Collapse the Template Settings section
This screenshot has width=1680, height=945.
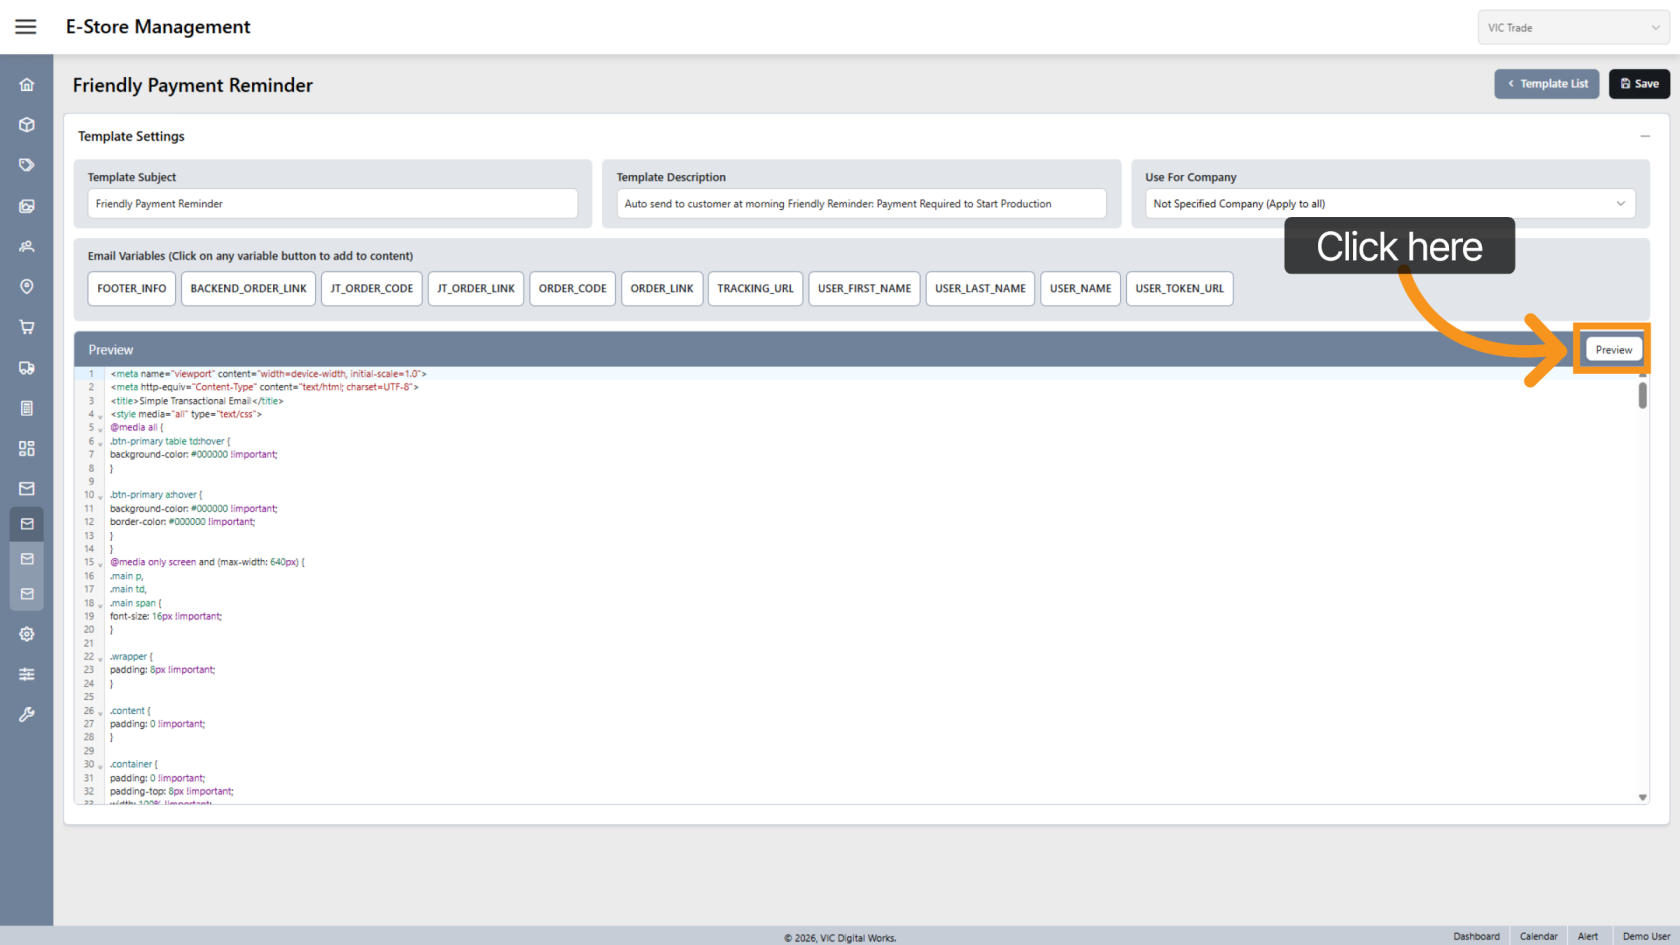point(1646,136)
